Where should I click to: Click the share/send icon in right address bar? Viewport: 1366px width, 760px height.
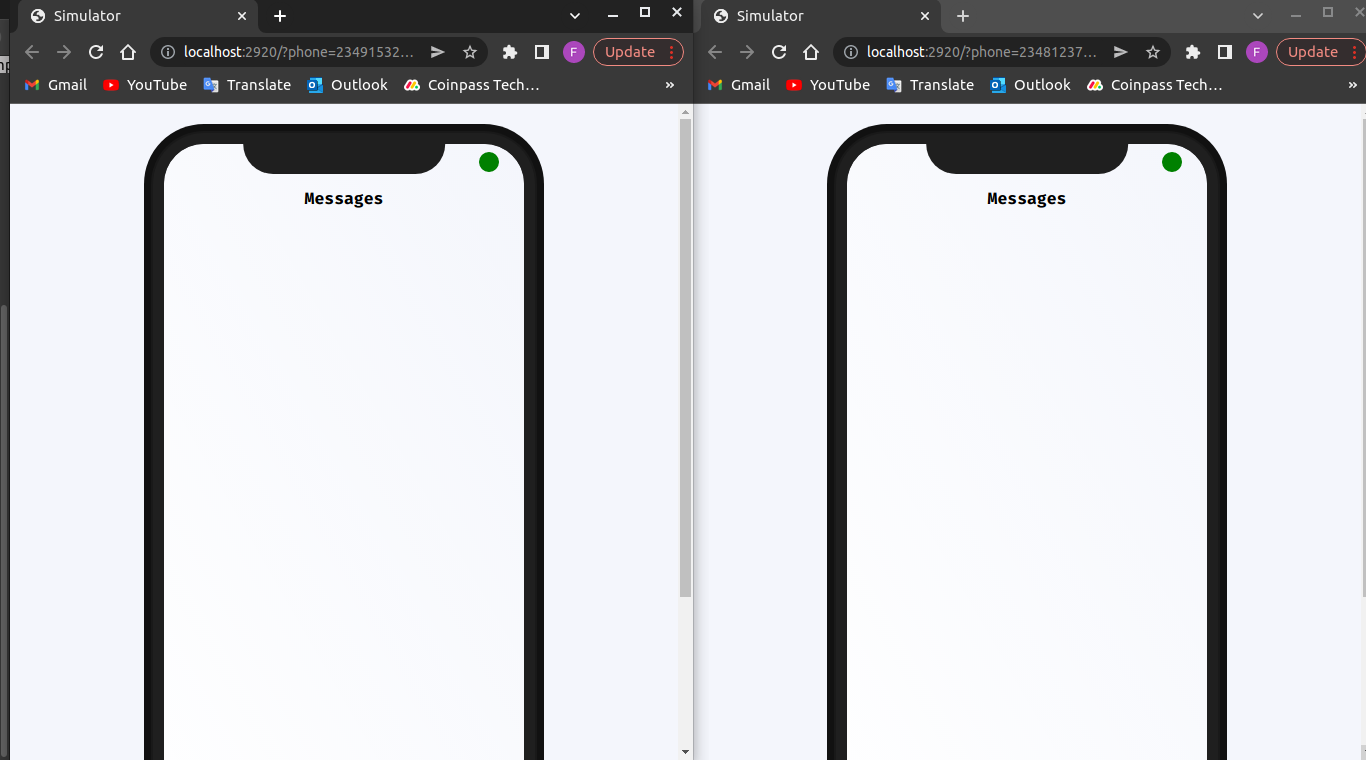(x=1120, y=52)
